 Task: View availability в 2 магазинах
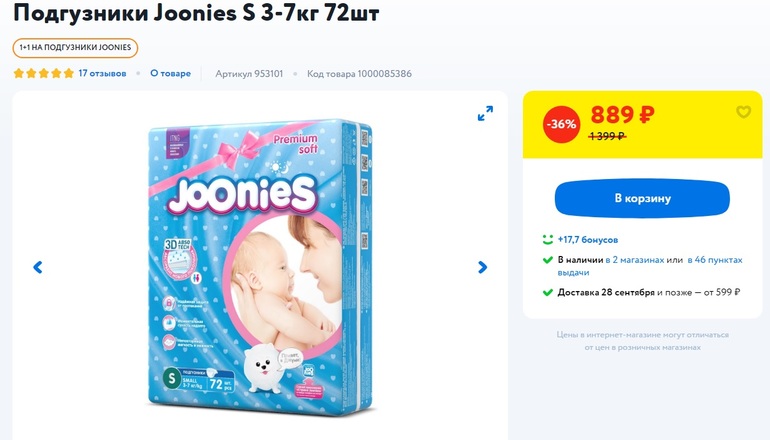pyautogui.click(x=634, y=260)
